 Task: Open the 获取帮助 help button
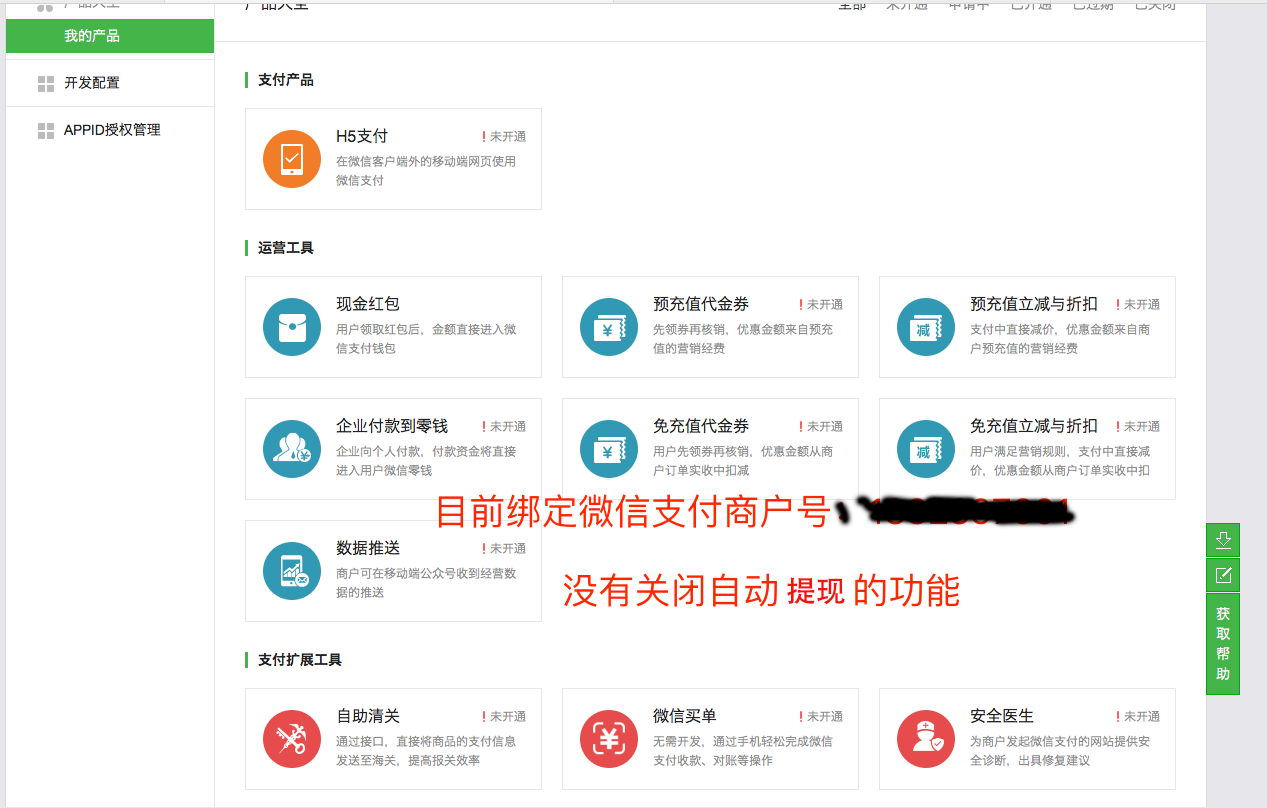pyautogui.click(x=1223, y=644)
